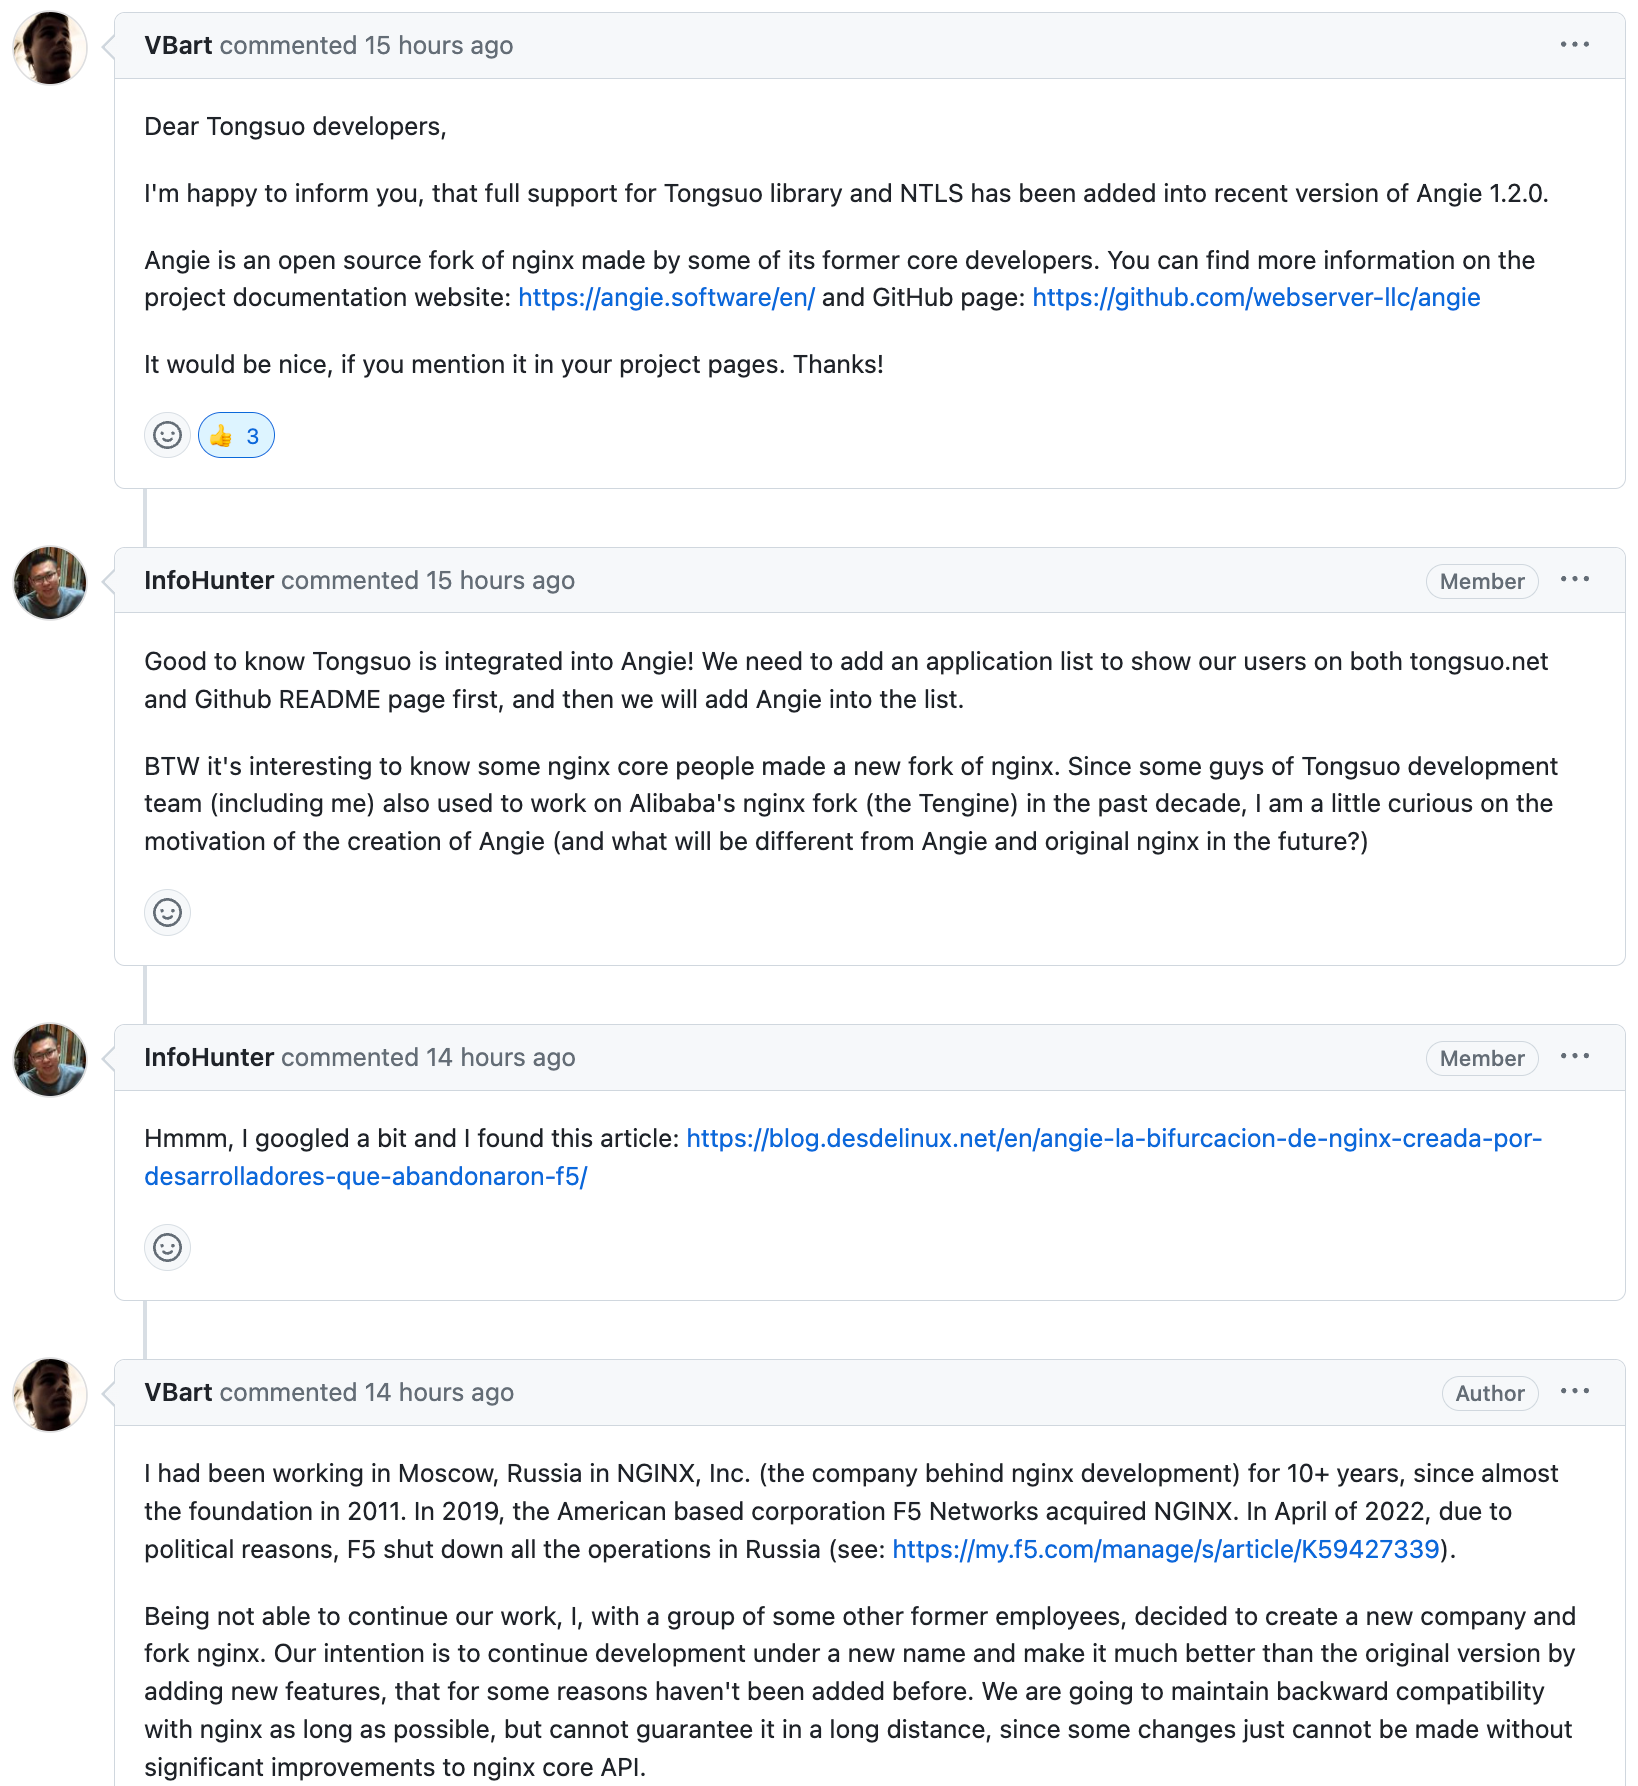
Task: Open the angie.software/en/ documentation link
Action: click(x=666, y=298)
